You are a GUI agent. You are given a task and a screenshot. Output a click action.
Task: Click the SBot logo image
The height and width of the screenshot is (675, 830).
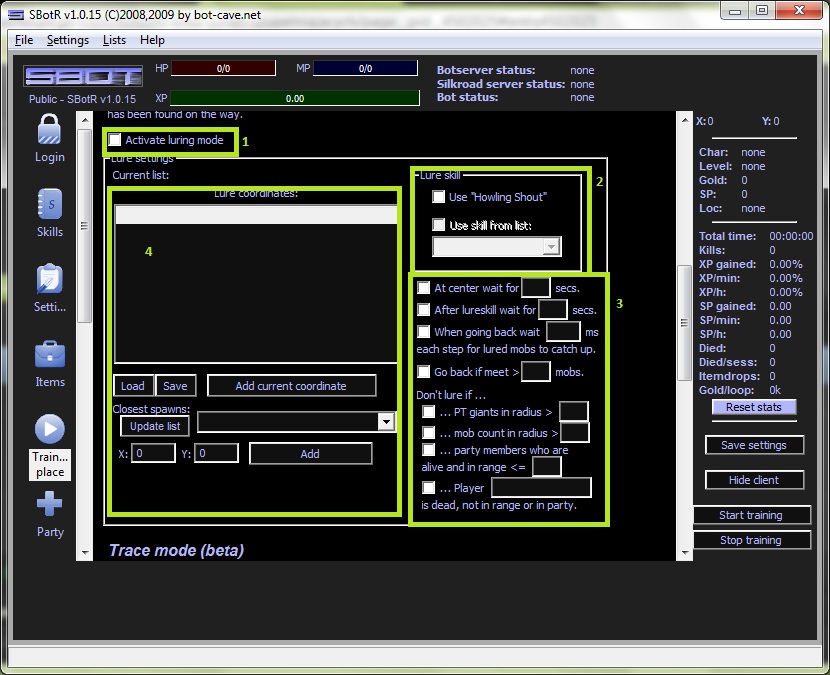pos(83,77)
